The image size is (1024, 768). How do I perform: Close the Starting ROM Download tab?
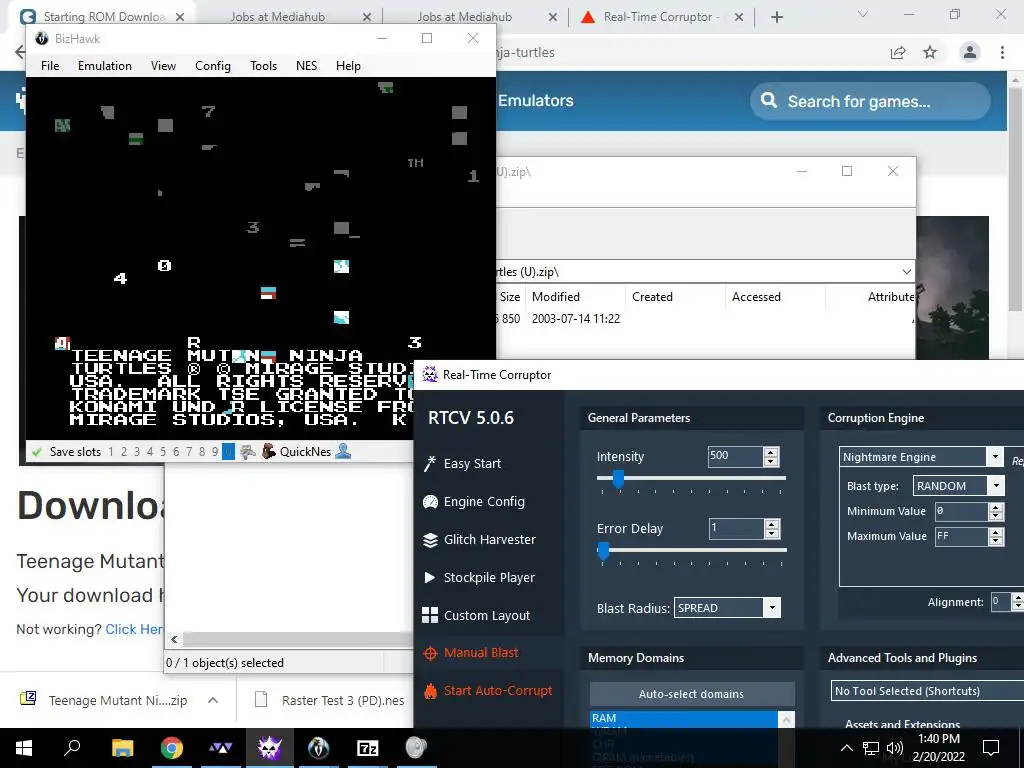pyautogui.click(x=180, y=17)
